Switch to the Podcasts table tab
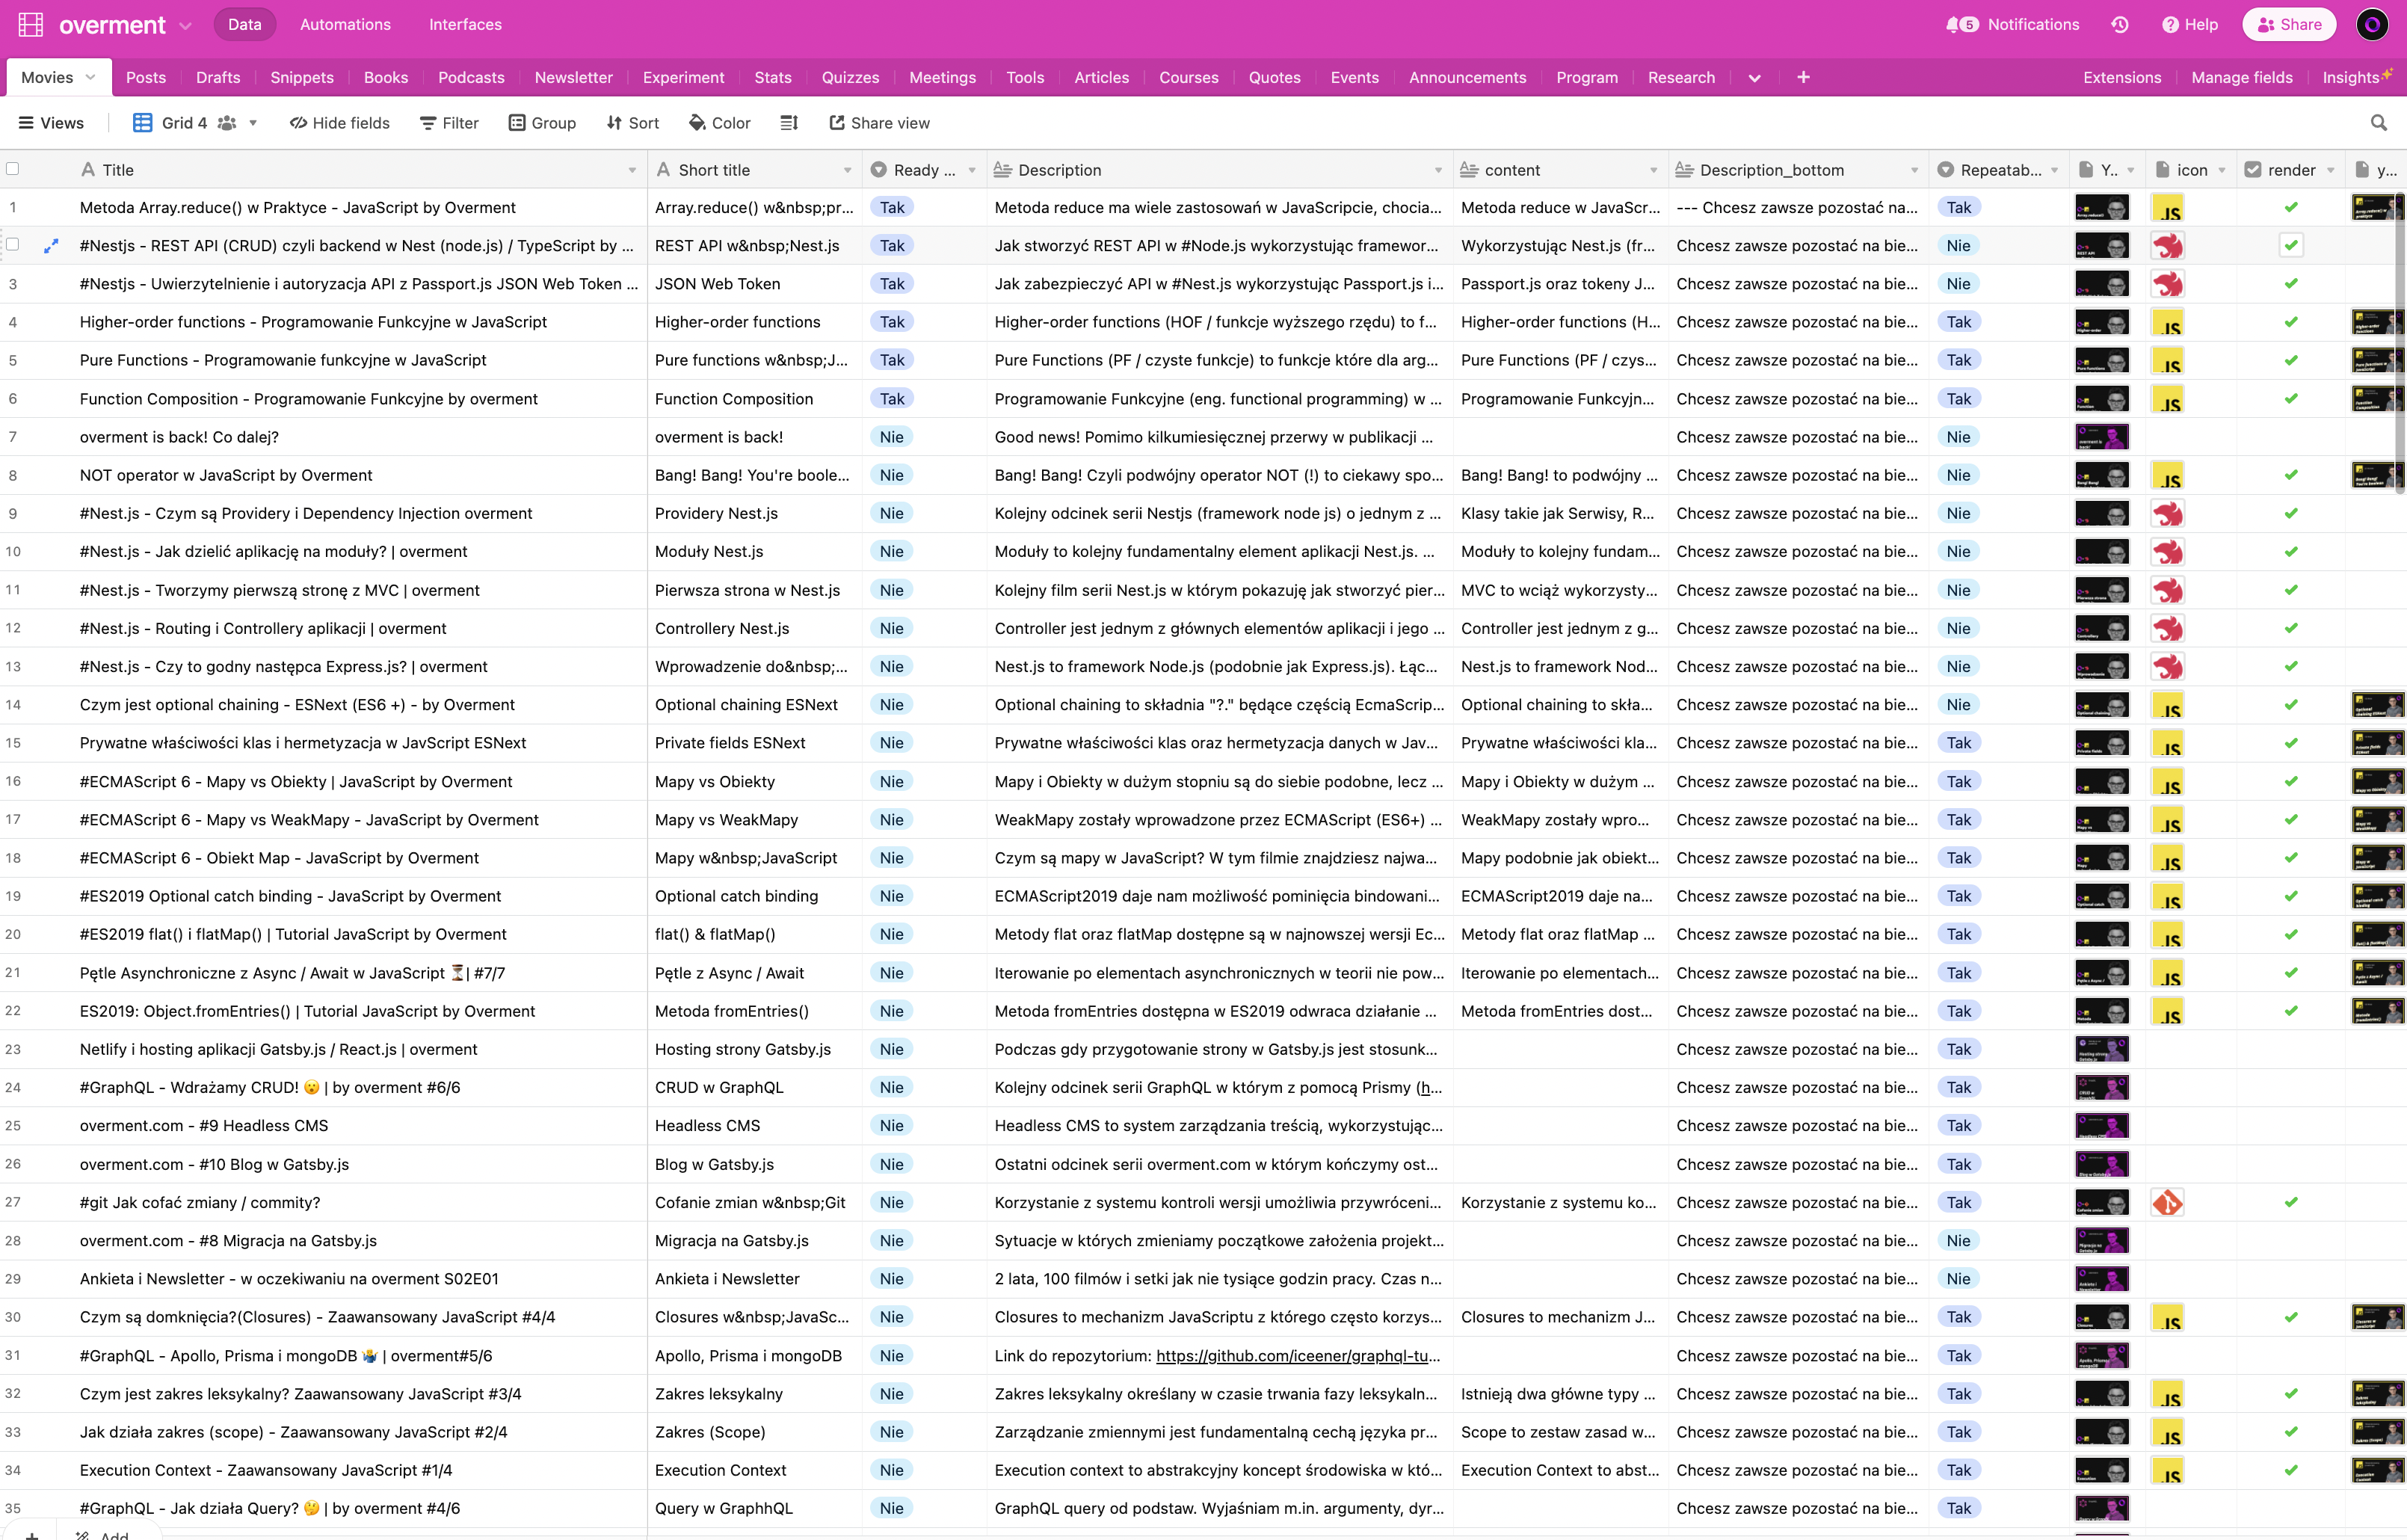Viewport: 2407px width, 1540px height. [471, 77]
